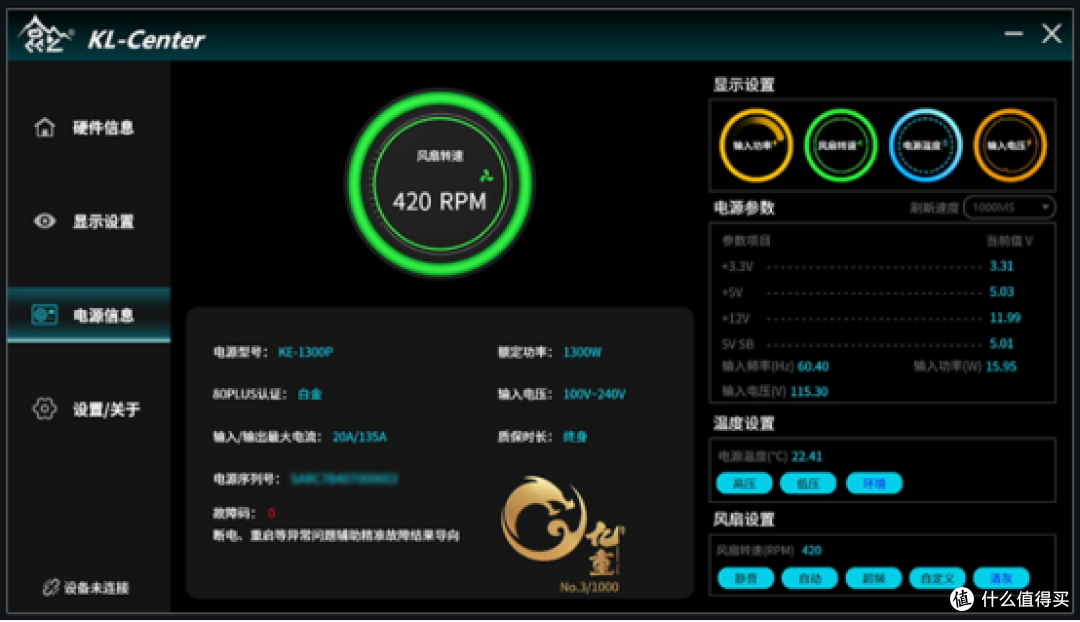
Task: Choose the 环境 temperature button
Action: [x=873, y=484]
